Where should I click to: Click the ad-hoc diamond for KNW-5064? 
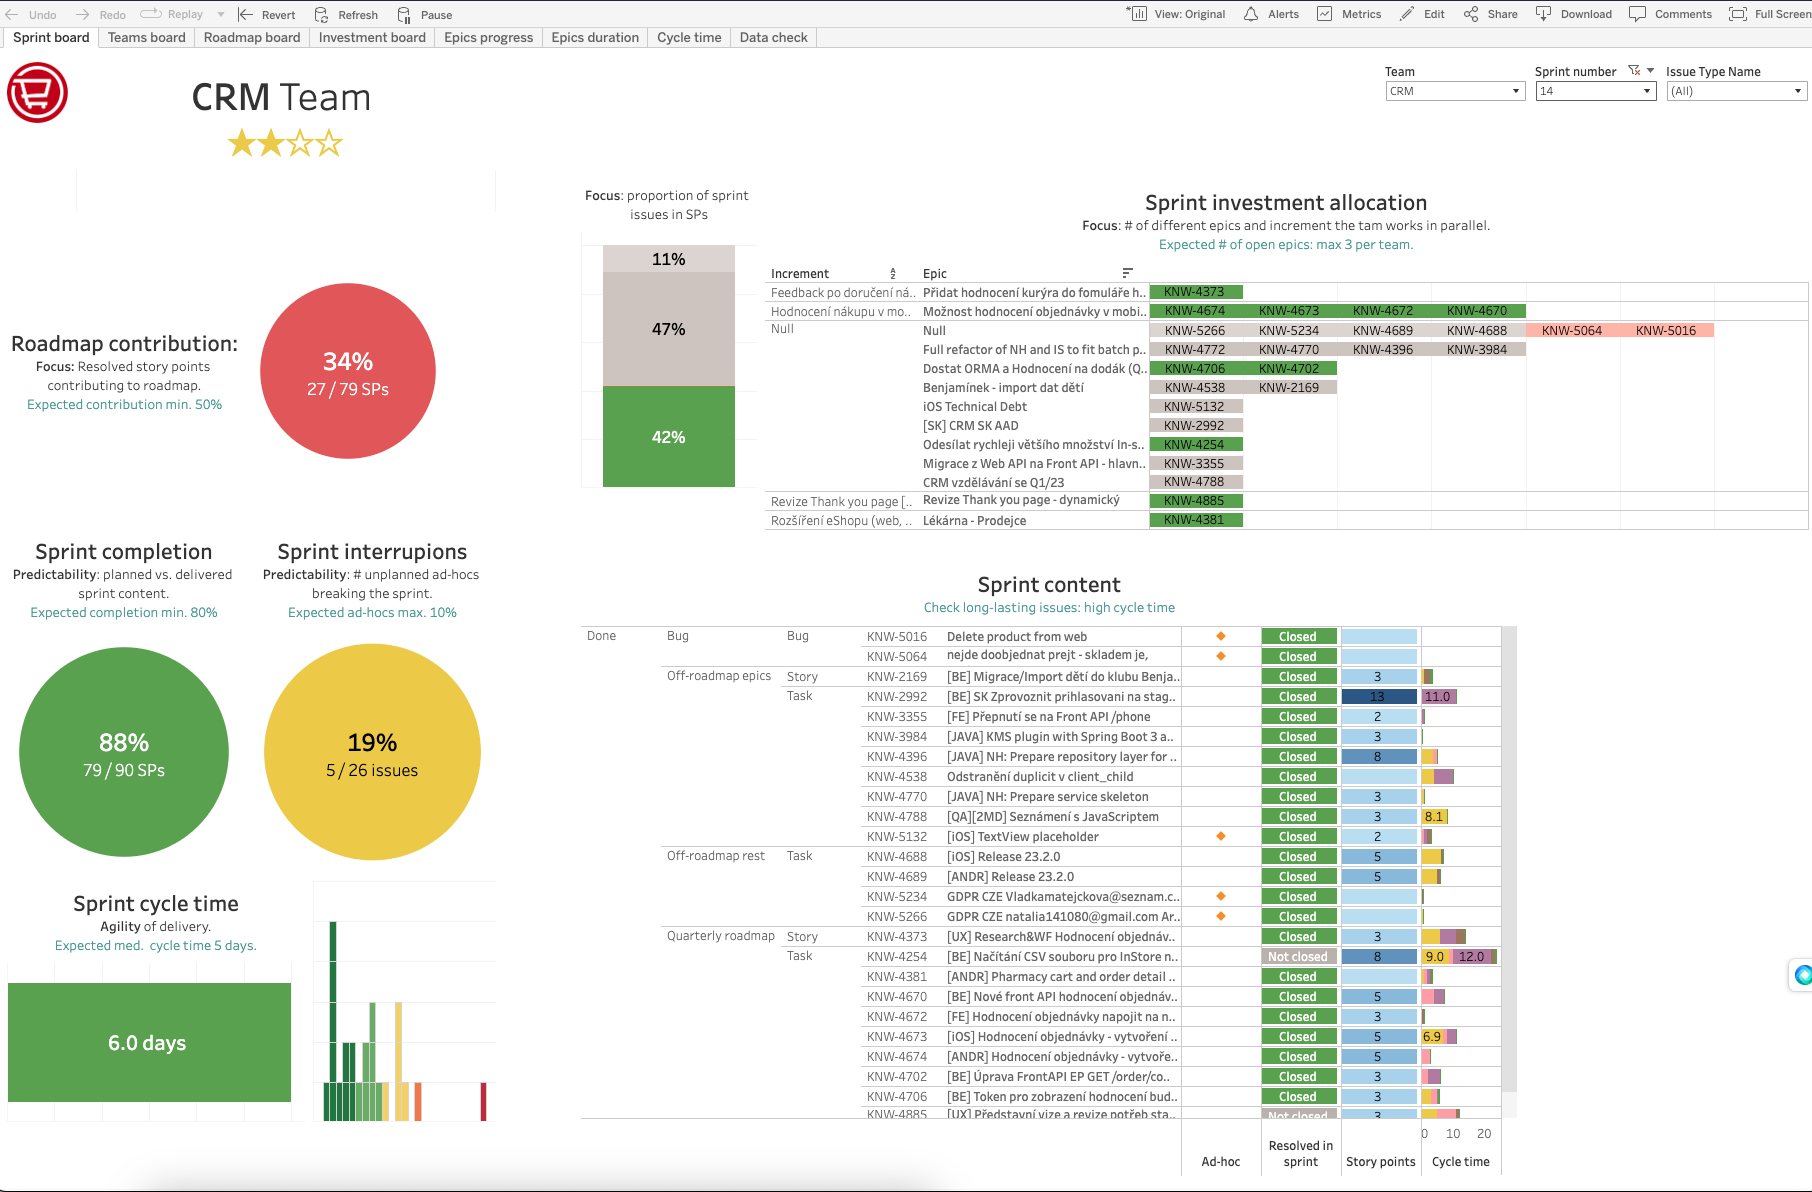[1221, 656]
